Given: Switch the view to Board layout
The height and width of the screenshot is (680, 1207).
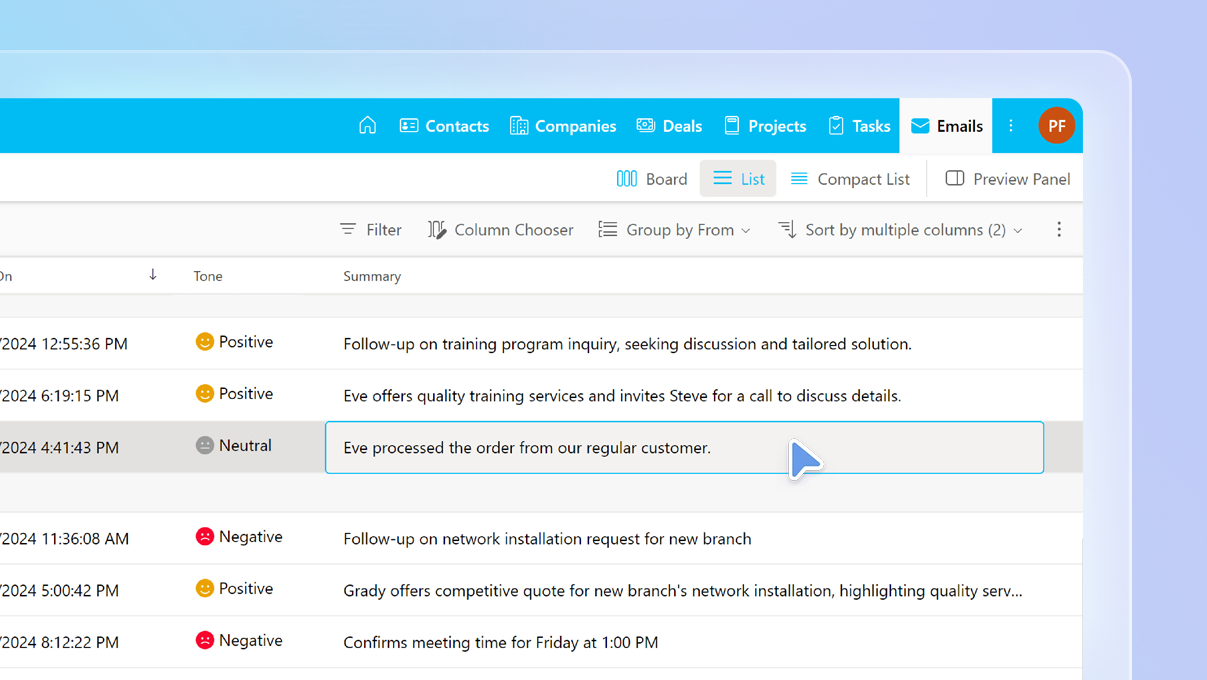Looking at the screenshot, I should pos(651,178).
